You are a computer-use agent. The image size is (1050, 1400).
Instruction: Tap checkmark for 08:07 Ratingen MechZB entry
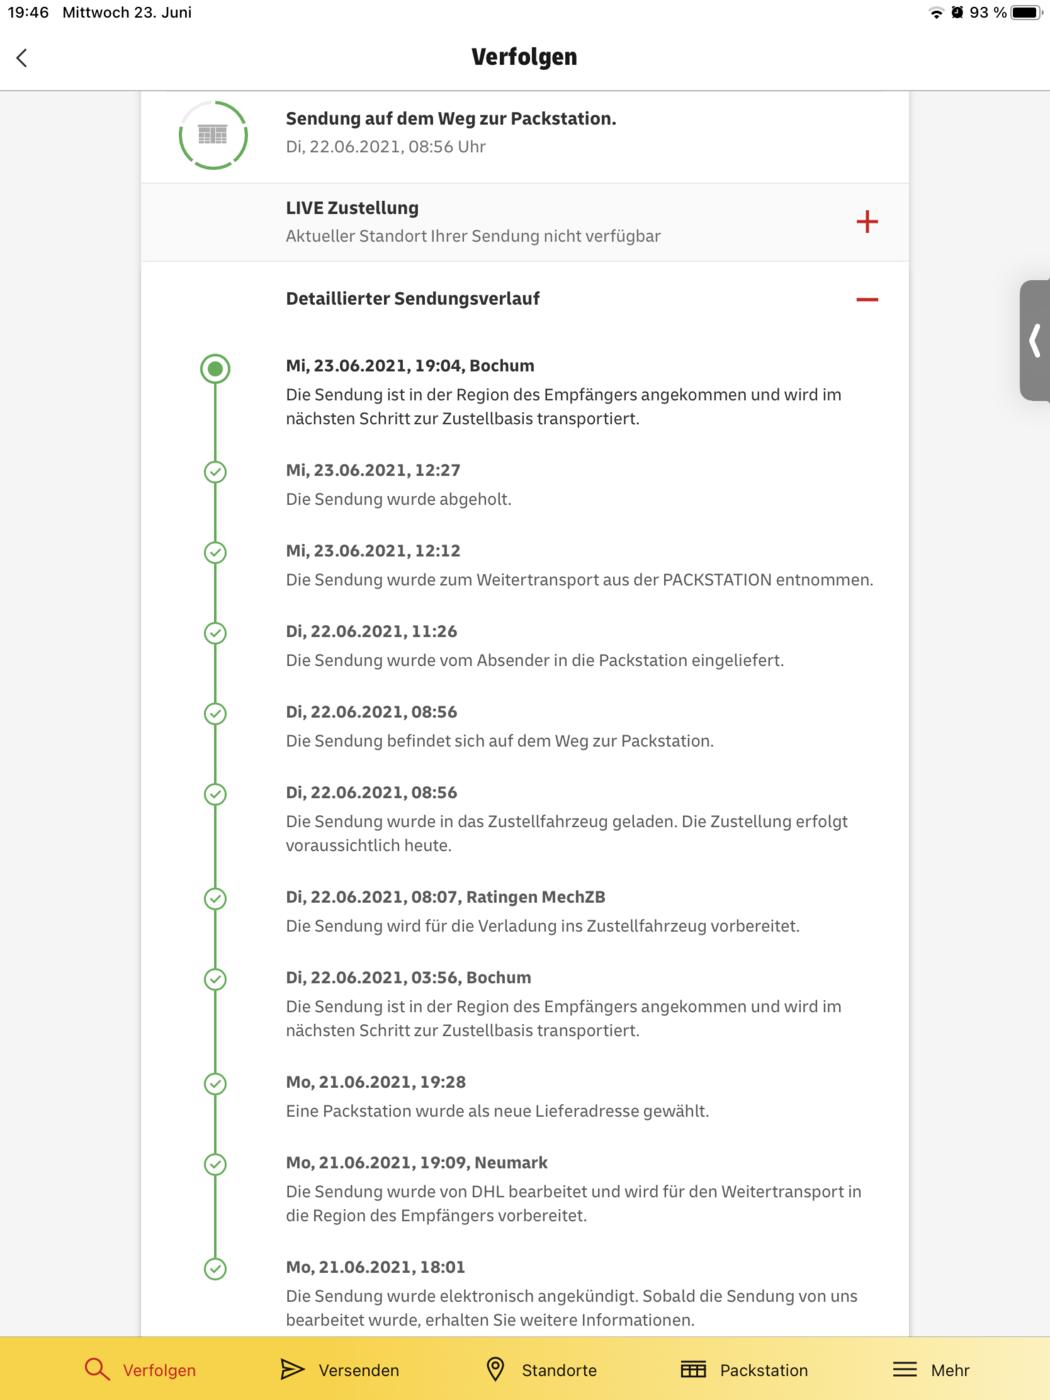click(x=215, y=899)
